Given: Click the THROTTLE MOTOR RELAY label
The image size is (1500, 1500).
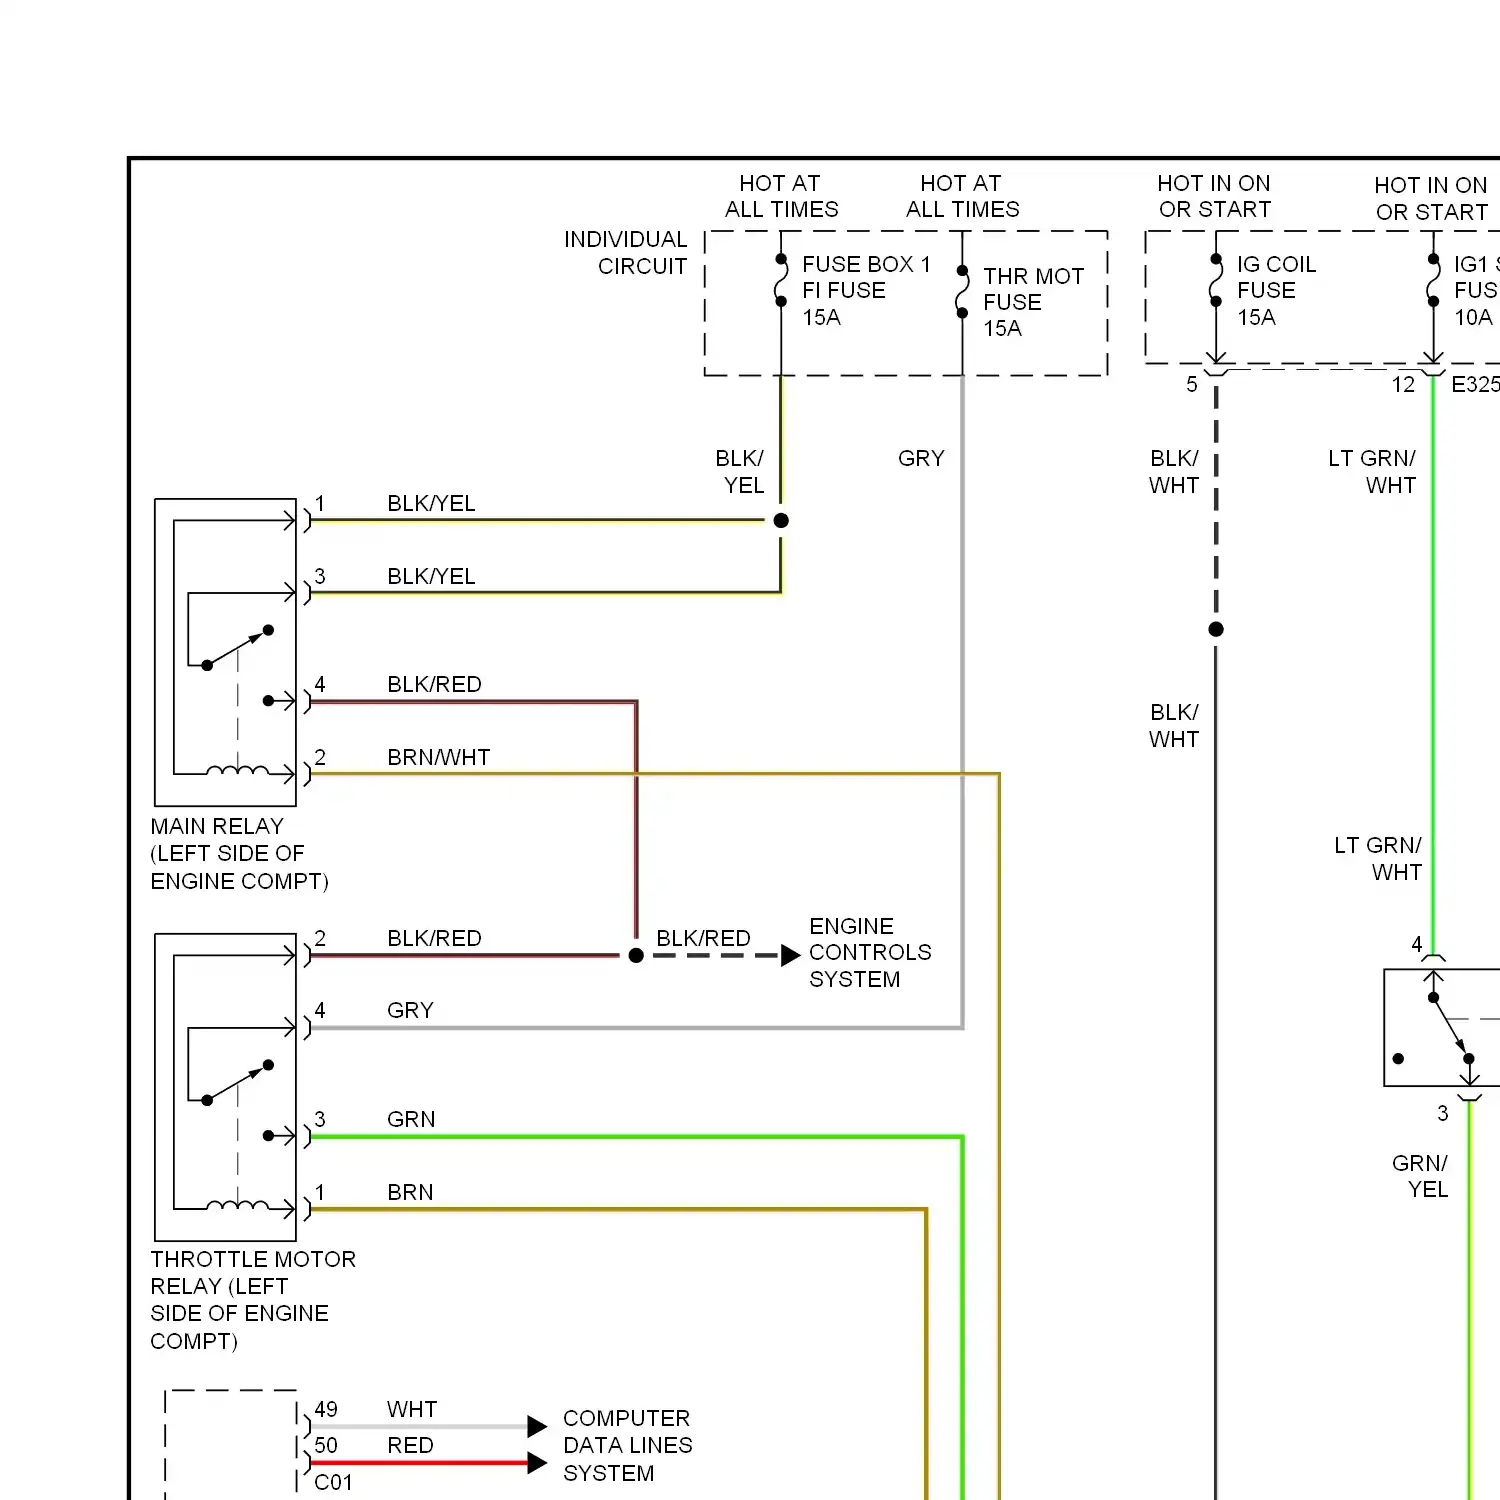Looking at the screenshot, I should coord(253,1299).
